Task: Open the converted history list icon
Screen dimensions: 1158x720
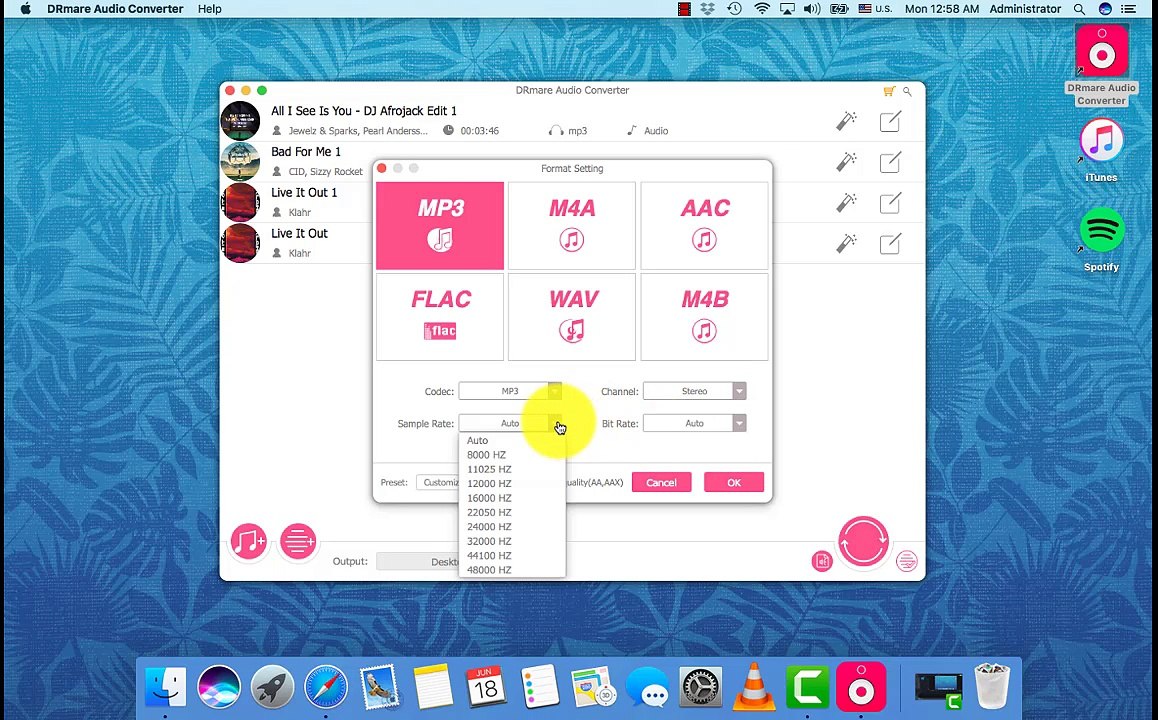Action: (907, 561)
